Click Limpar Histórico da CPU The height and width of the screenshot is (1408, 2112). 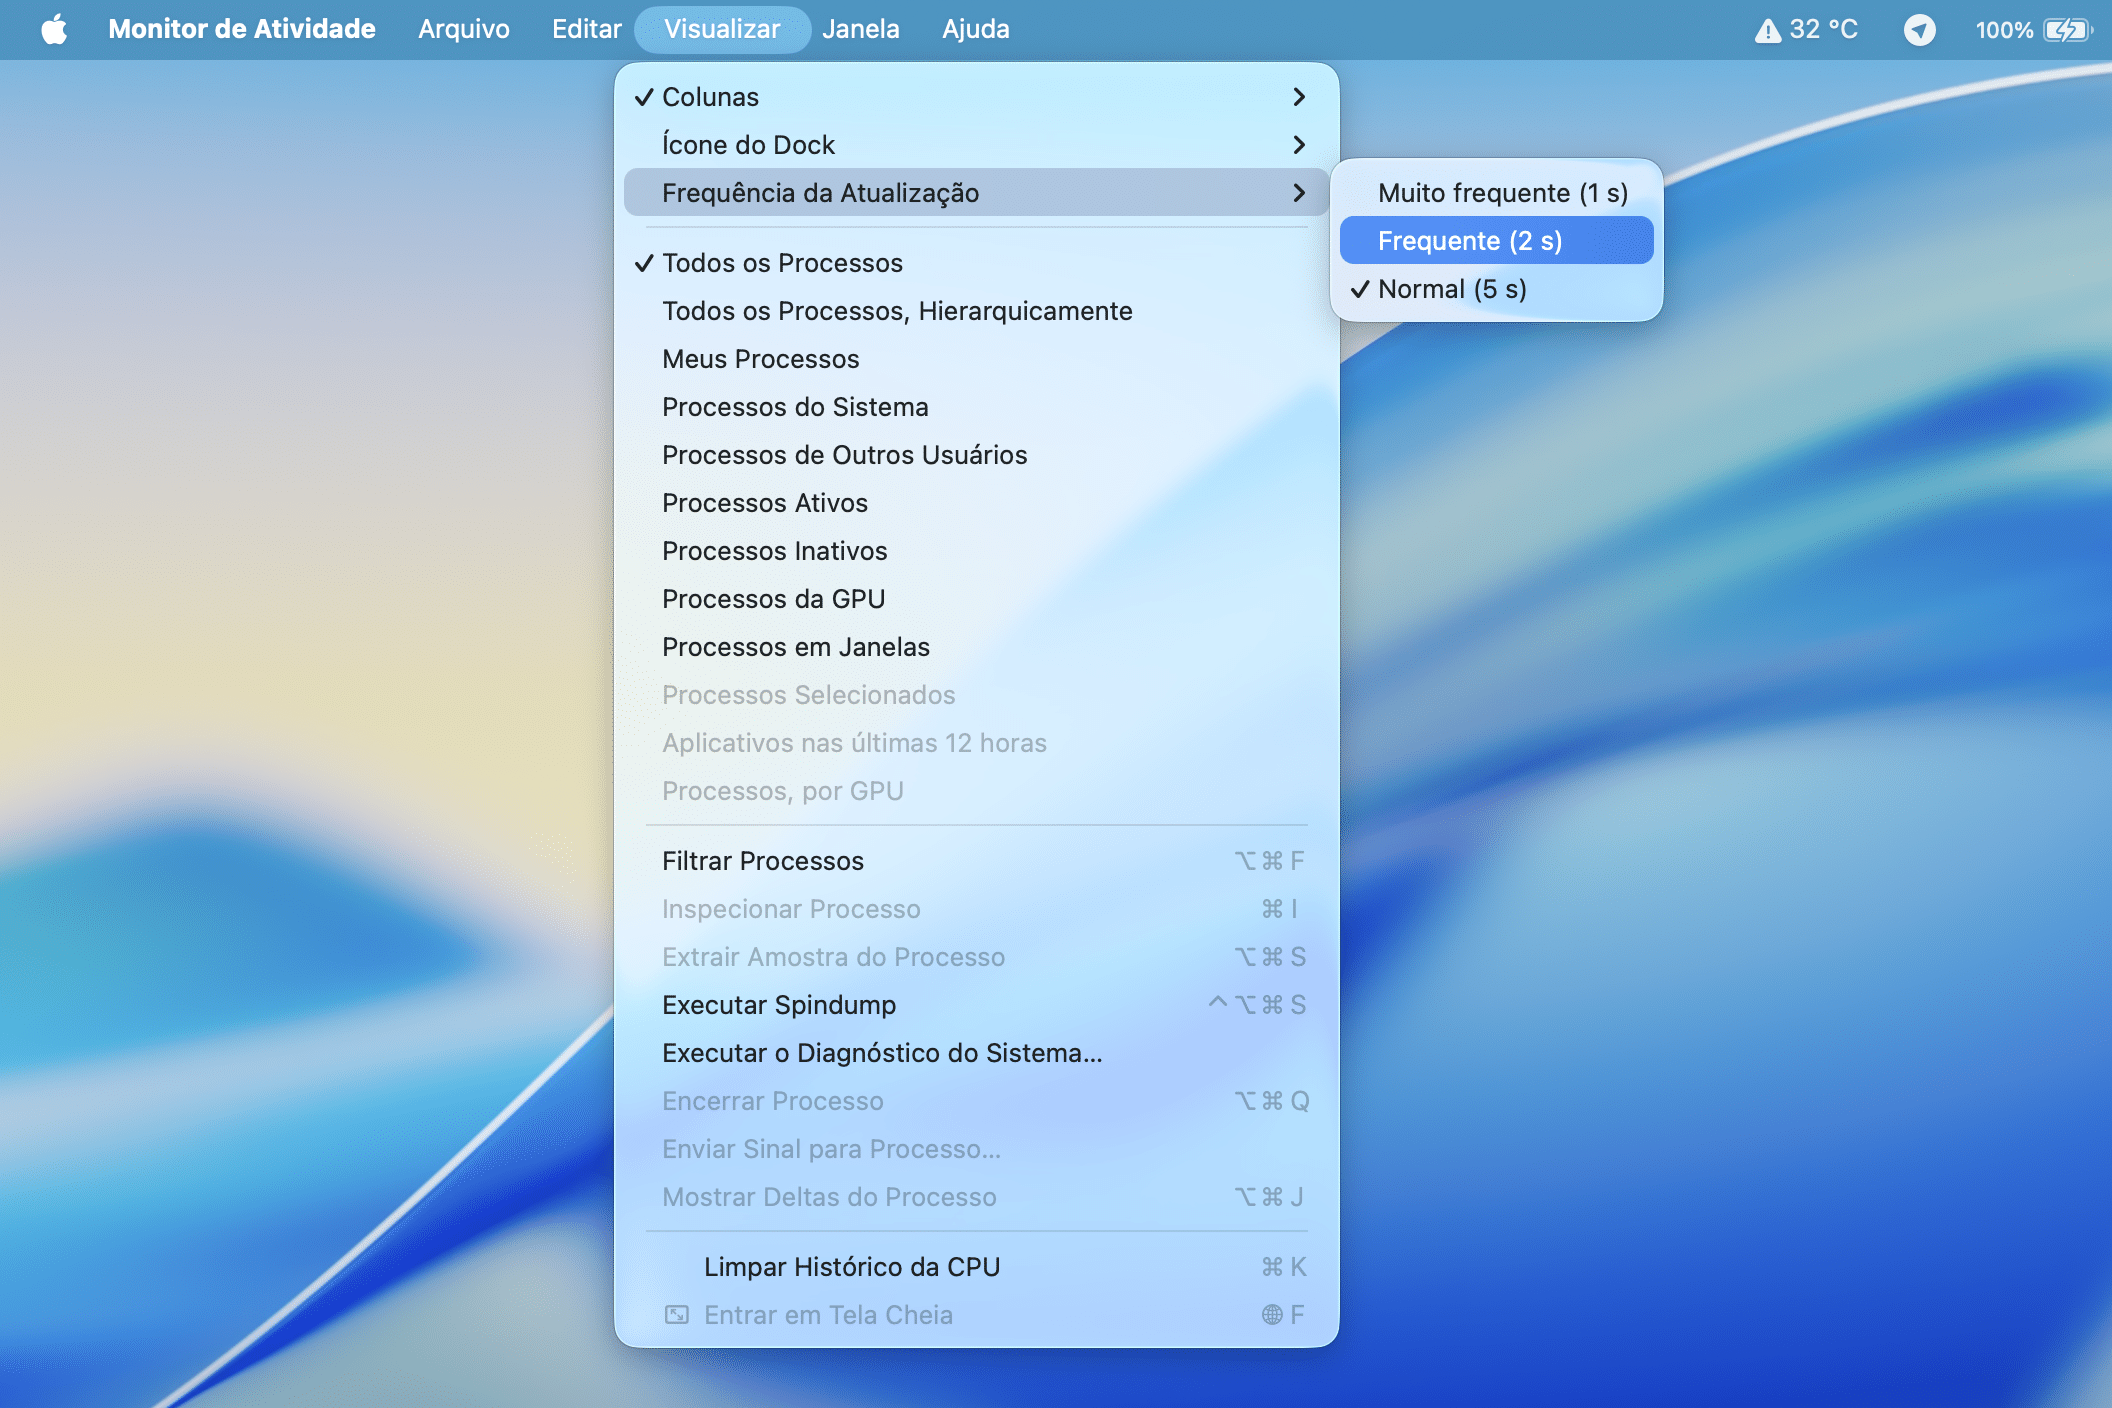(851, 1267)
